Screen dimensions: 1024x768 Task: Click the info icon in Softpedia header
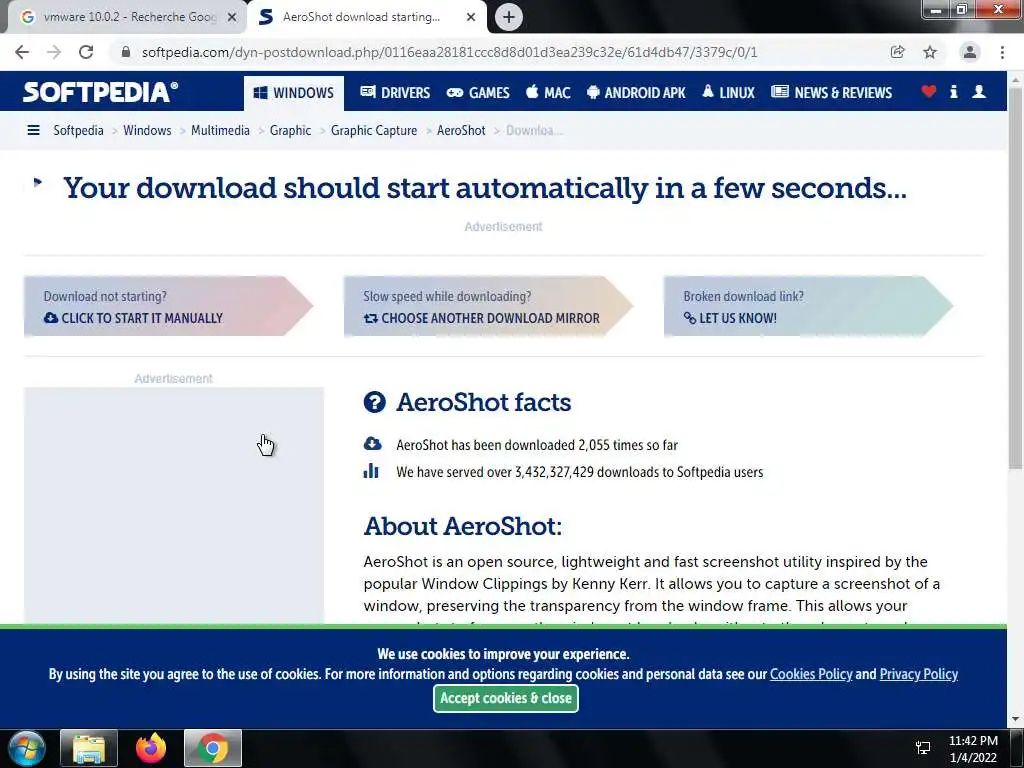953,92
